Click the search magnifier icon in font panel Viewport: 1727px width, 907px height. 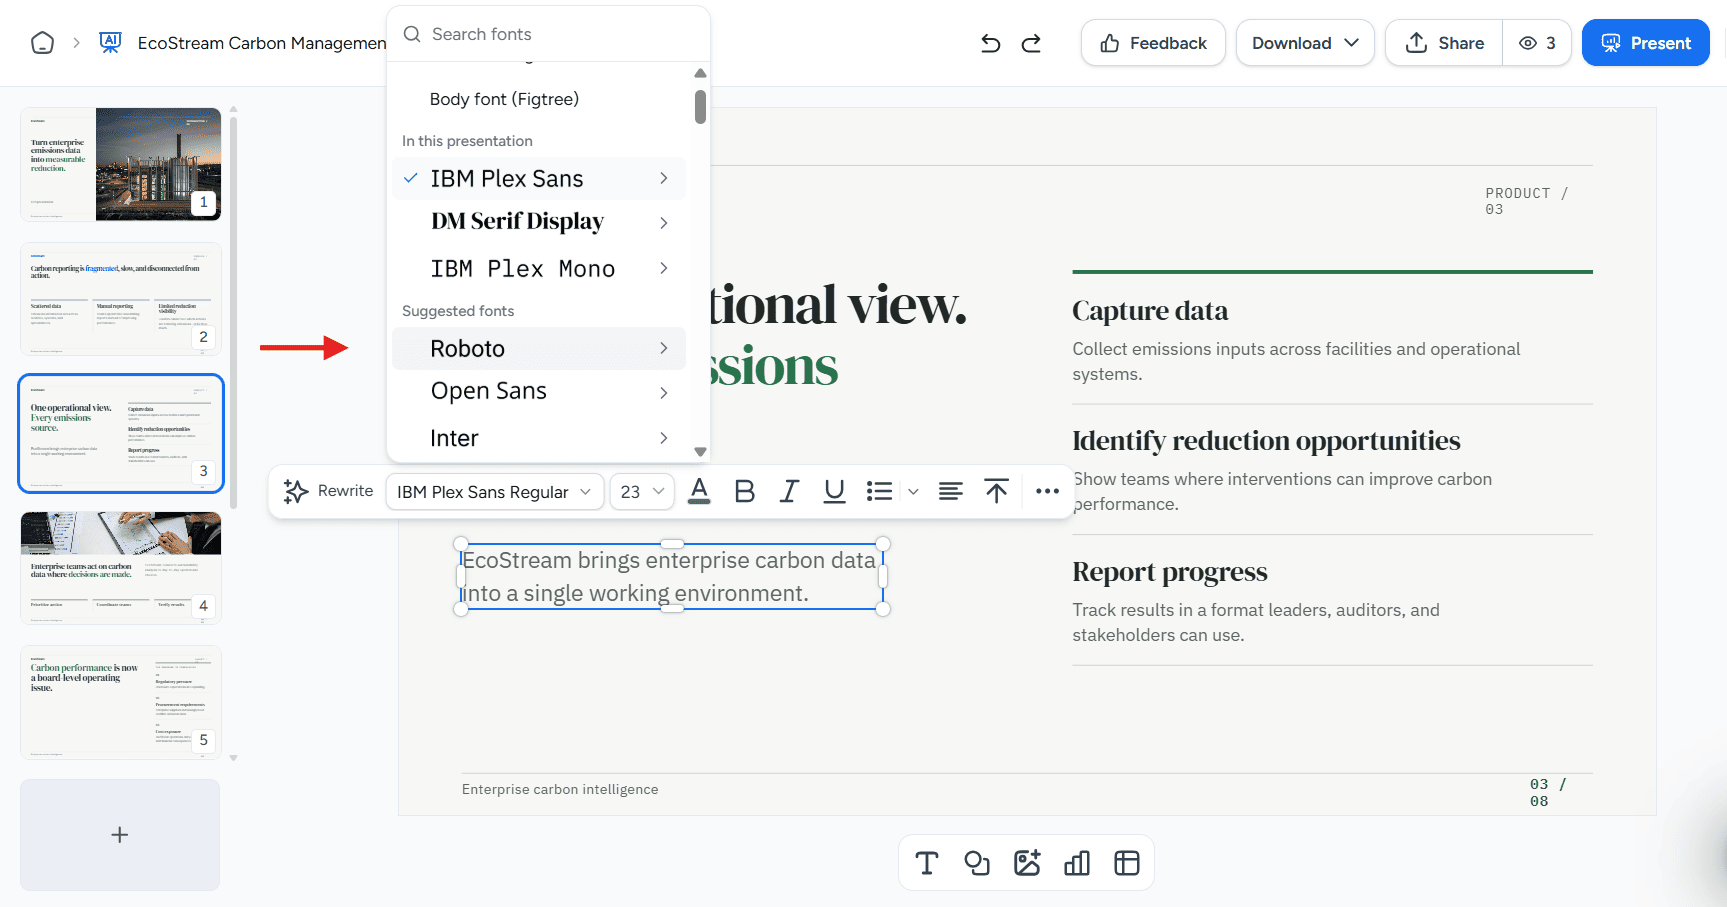[412, 34]
